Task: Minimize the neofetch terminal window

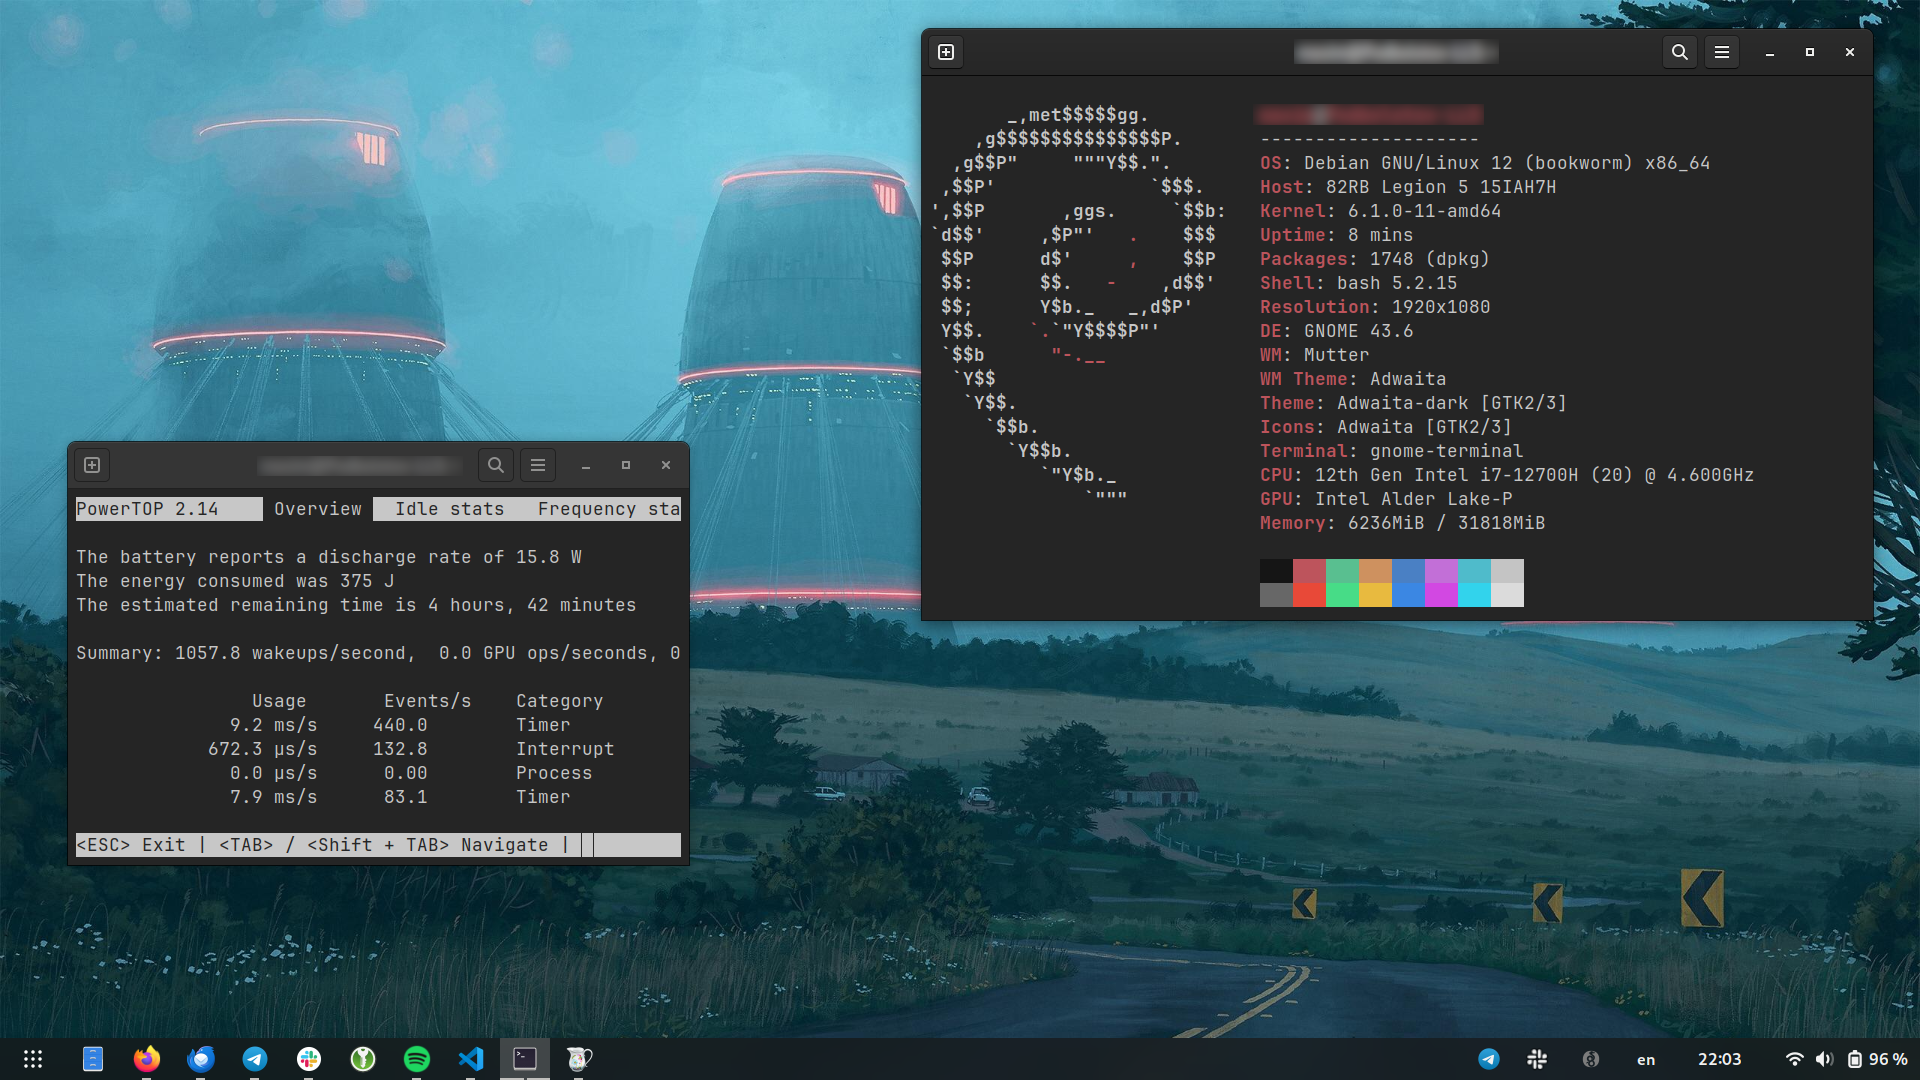Action: click(x=1770, y=53)
